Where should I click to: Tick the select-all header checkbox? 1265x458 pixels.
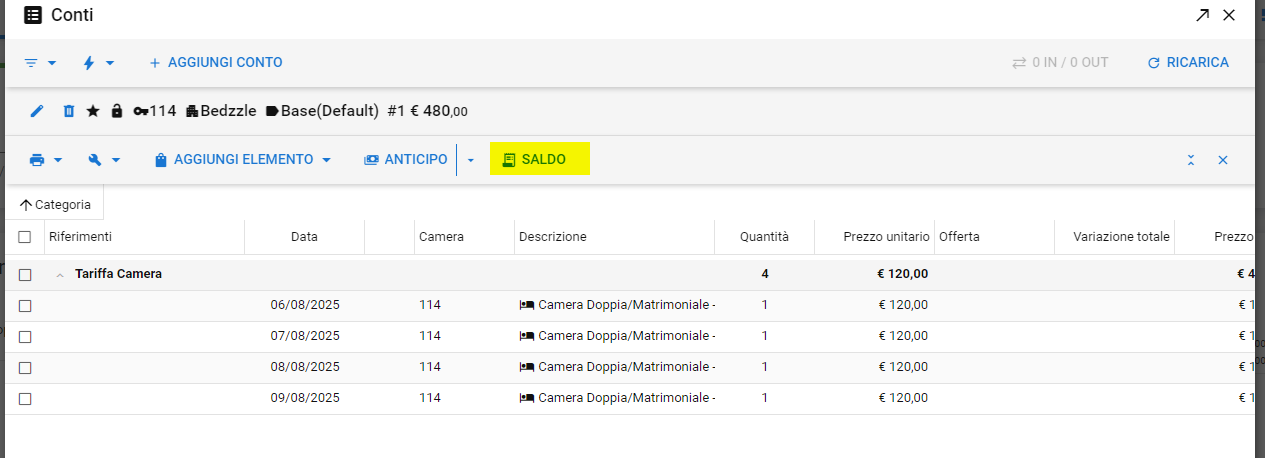(25, 237)
